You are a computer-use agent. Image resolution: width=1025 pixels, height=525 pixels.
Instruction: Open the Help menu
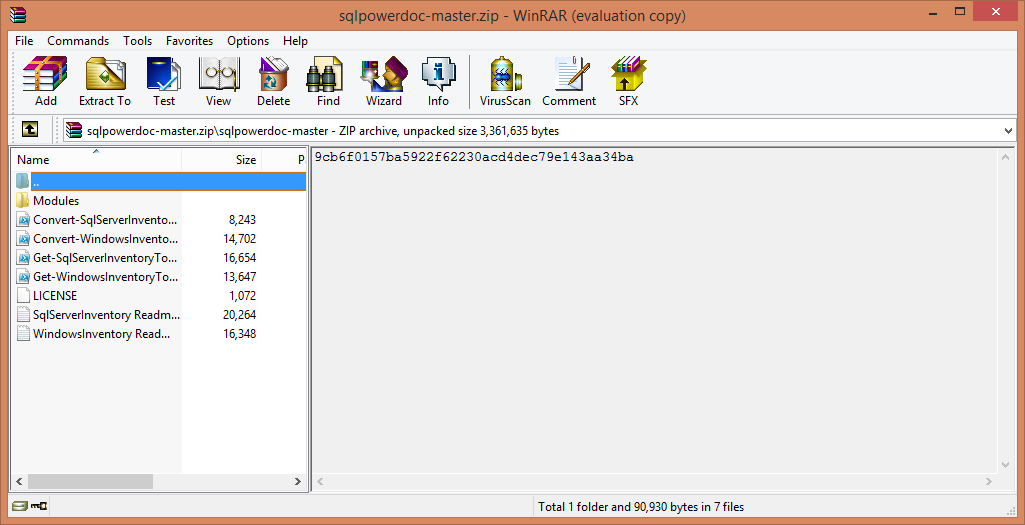click(x=295, y=41)
